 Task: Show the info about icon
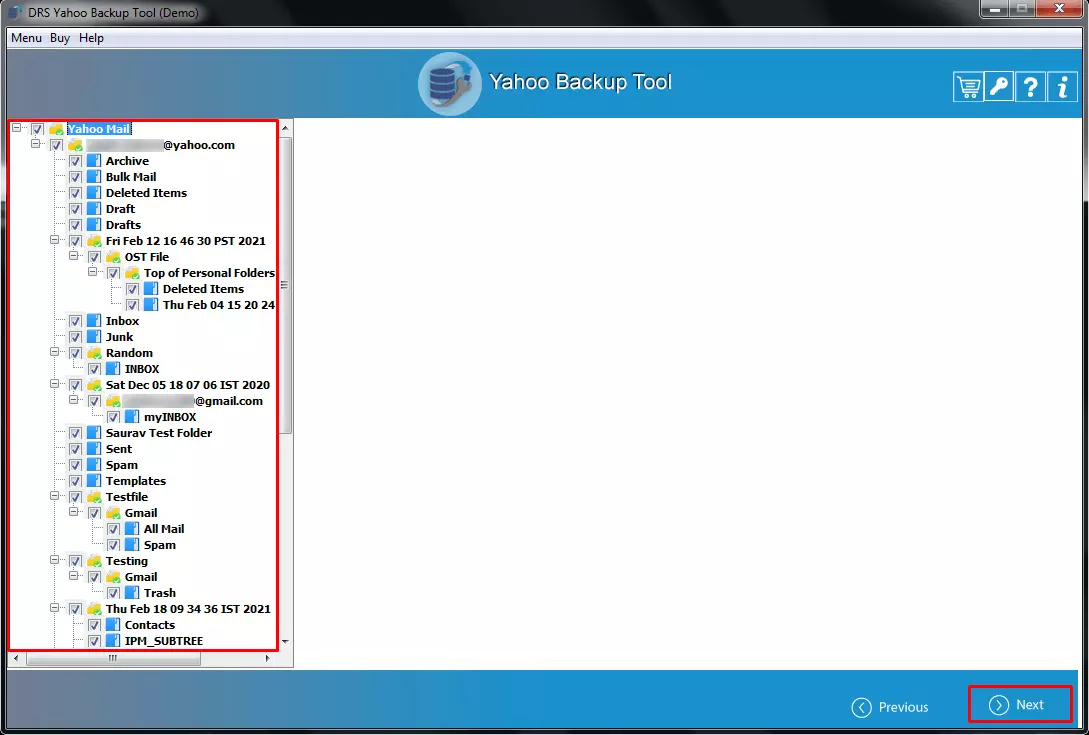(1062, 87)
